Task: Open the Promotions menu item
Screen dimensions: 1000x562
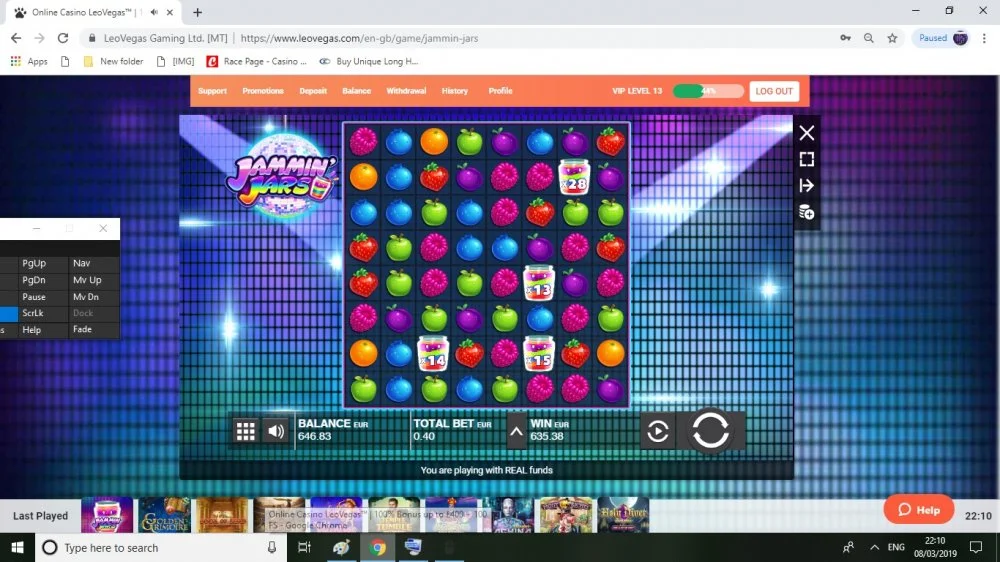Action: [263, 91]
